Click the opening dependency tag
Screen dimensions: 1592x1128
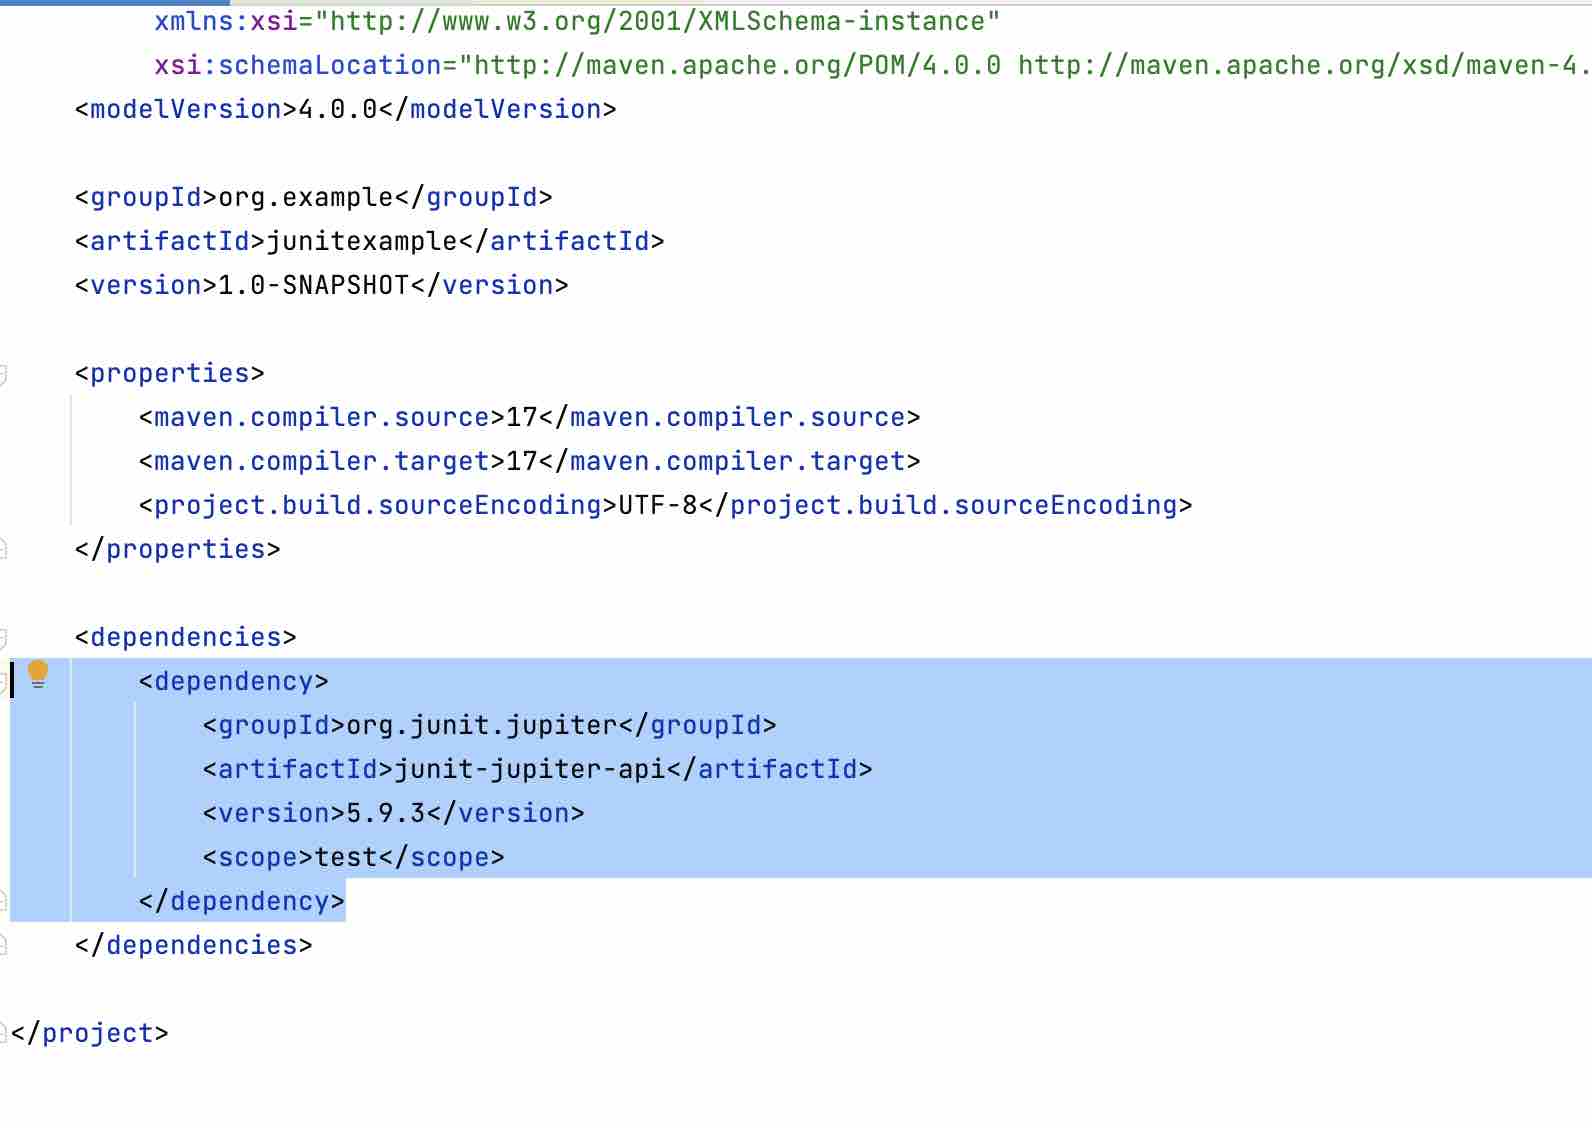[x=234, y=681]
